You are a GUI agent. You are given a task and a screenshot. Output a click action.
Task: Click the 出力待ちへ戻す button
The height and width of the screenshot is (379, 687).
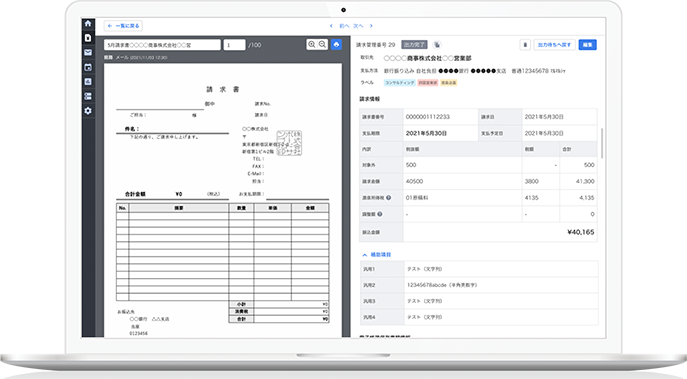coord(554,45)
